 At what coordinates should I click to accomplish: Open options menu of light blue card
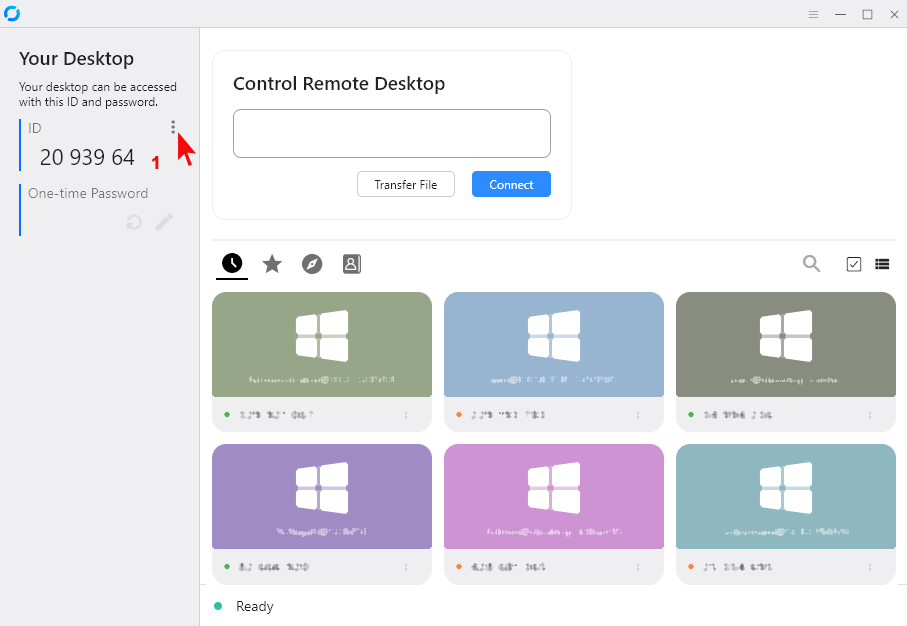coord(638,415)
